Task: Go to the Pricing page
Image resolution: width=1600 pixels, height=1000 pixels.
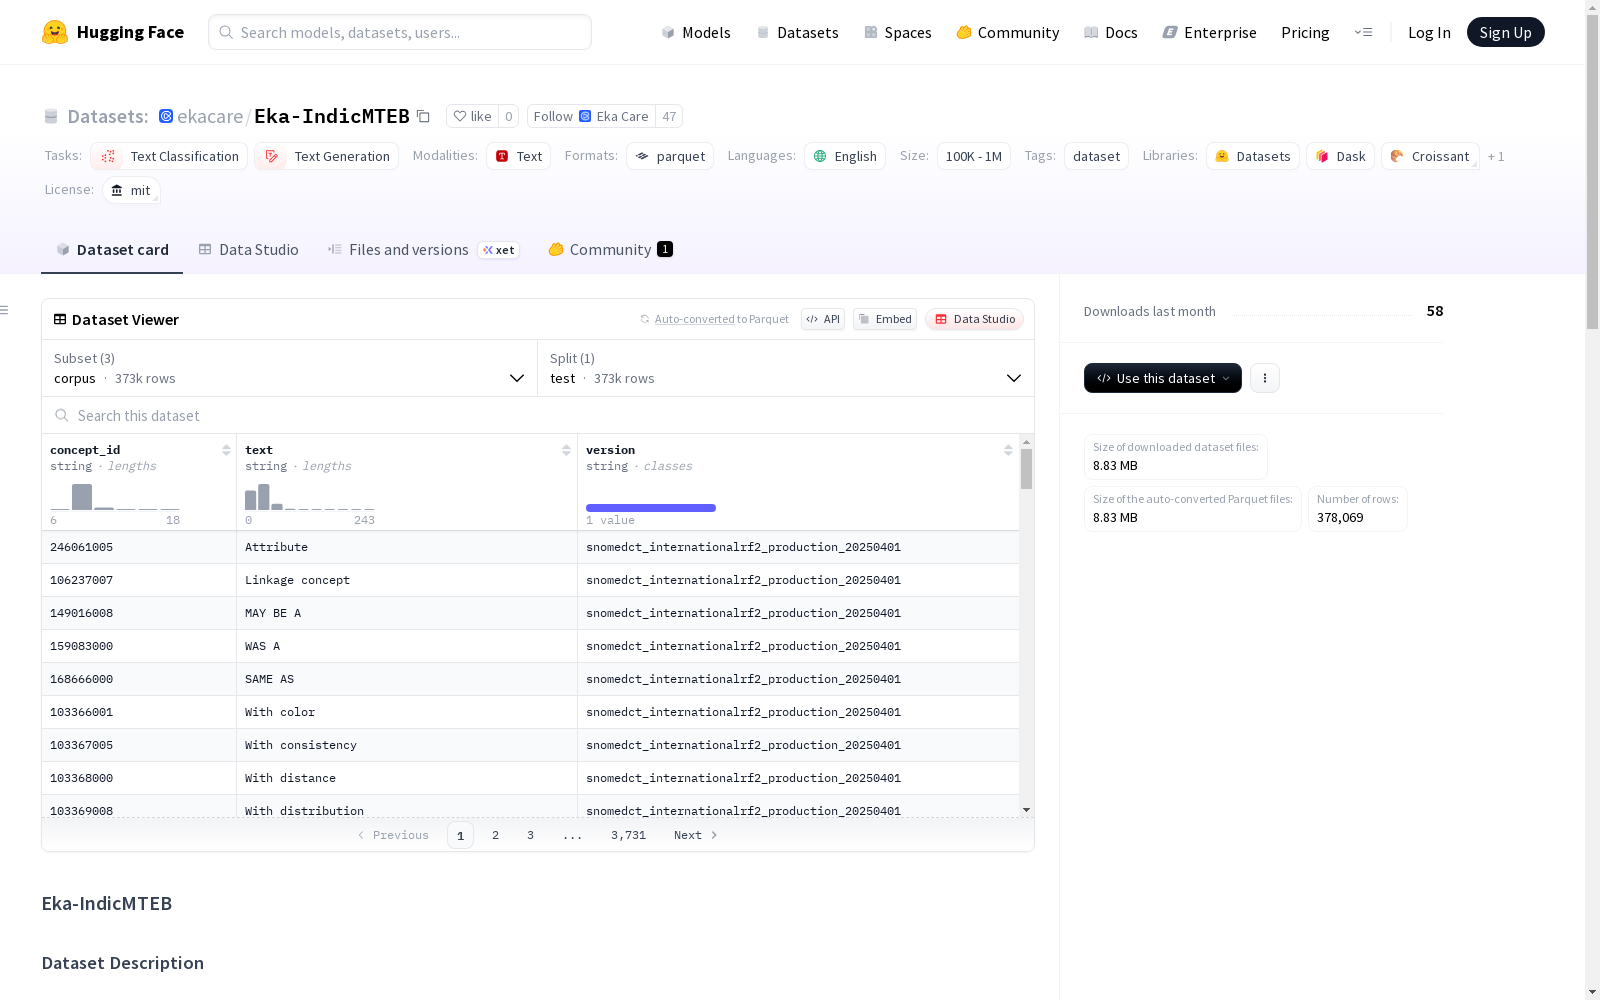Action: click(x=1305, y=32)
